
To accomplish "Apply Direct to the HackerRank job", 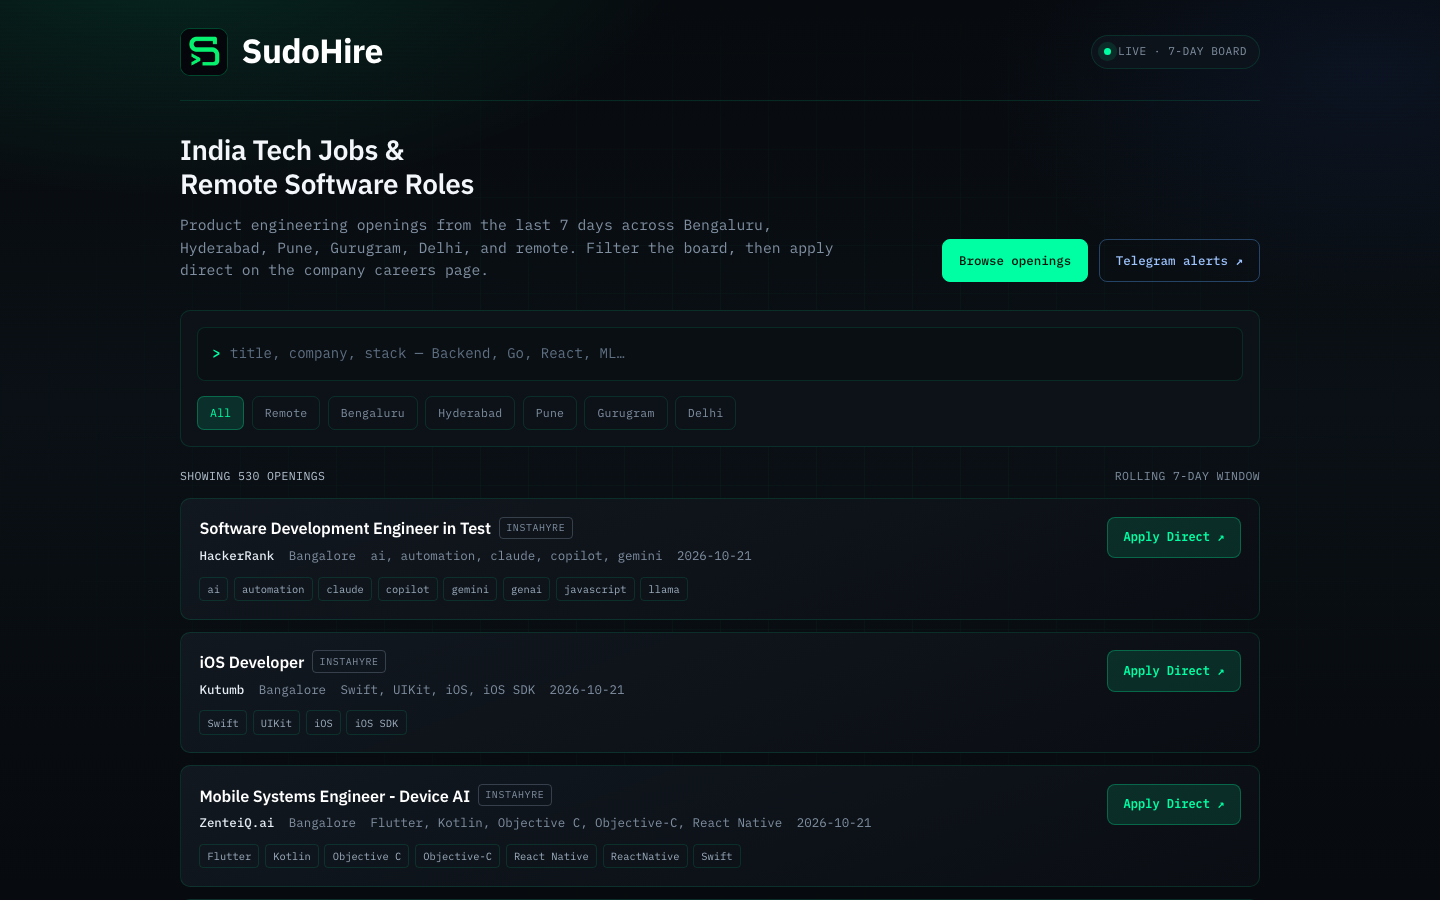I will [x=1174, y=537].
